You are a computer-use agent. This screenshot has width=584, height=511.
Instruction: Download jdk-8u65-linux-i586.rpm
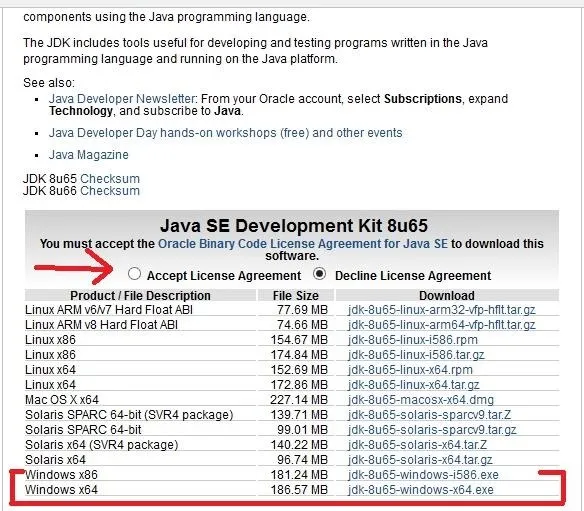point(413,340)
